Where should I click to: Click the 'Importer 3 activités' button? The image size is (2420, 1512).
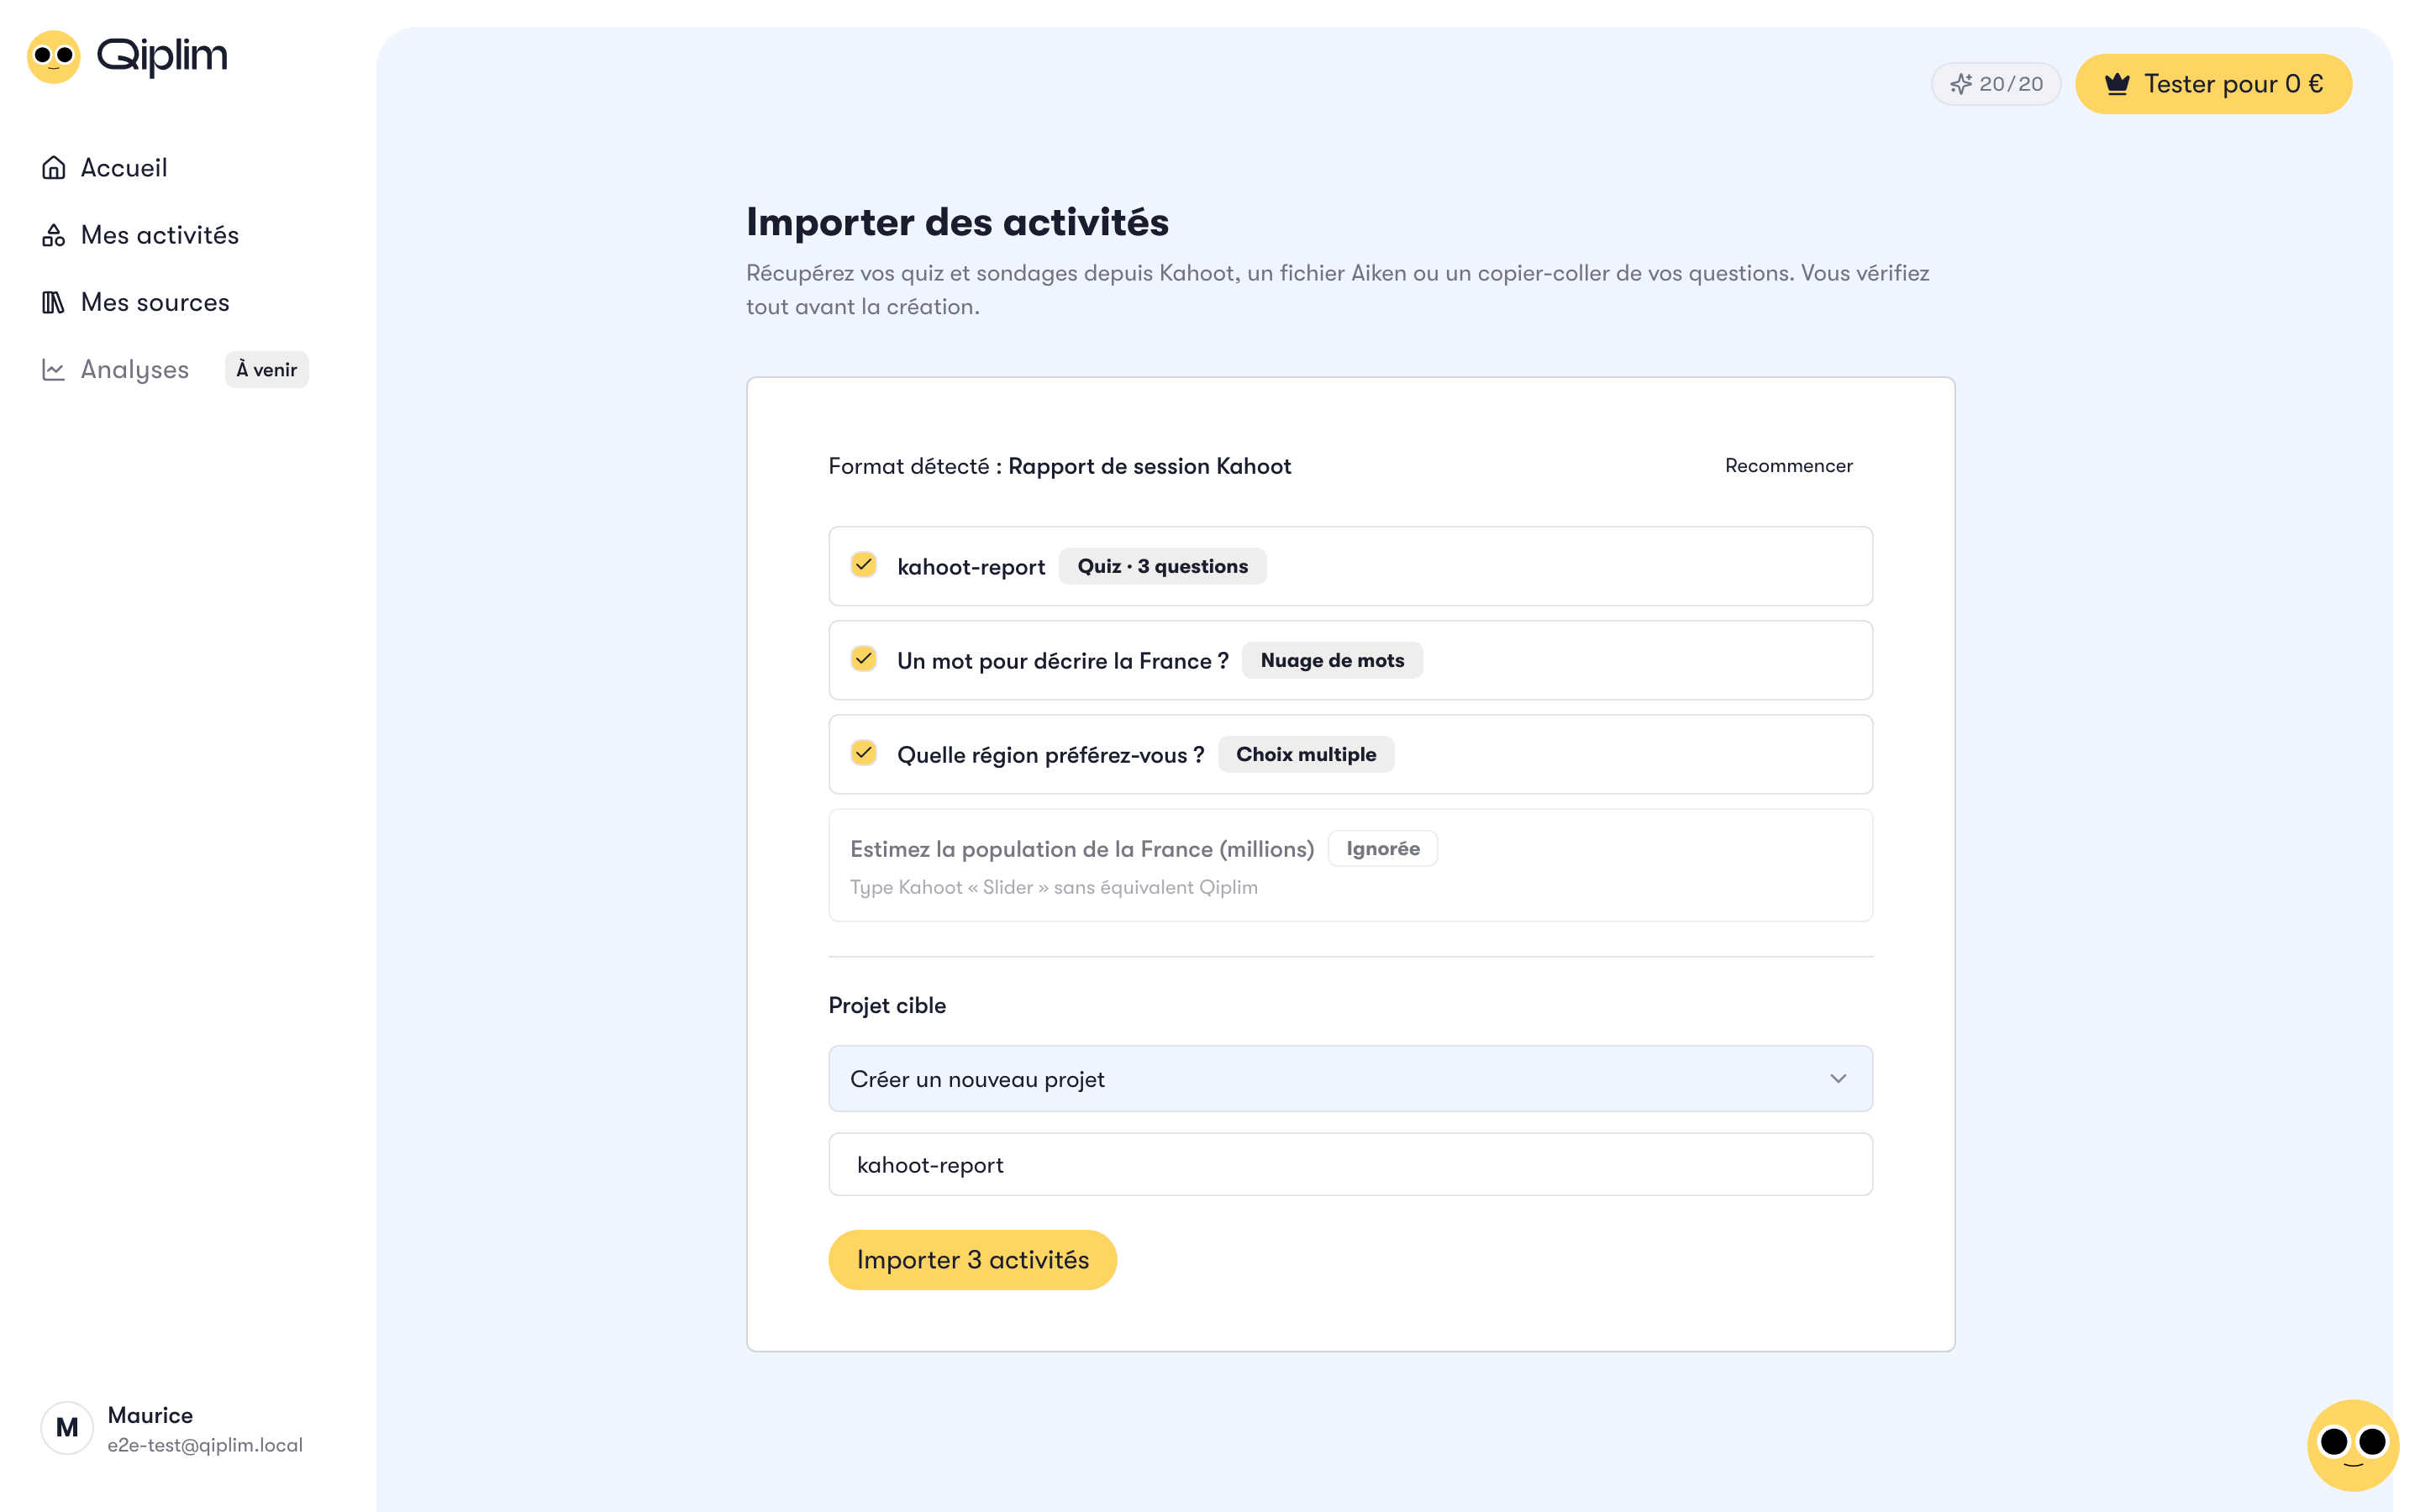pyautogui.click(x=972, y=1260)
